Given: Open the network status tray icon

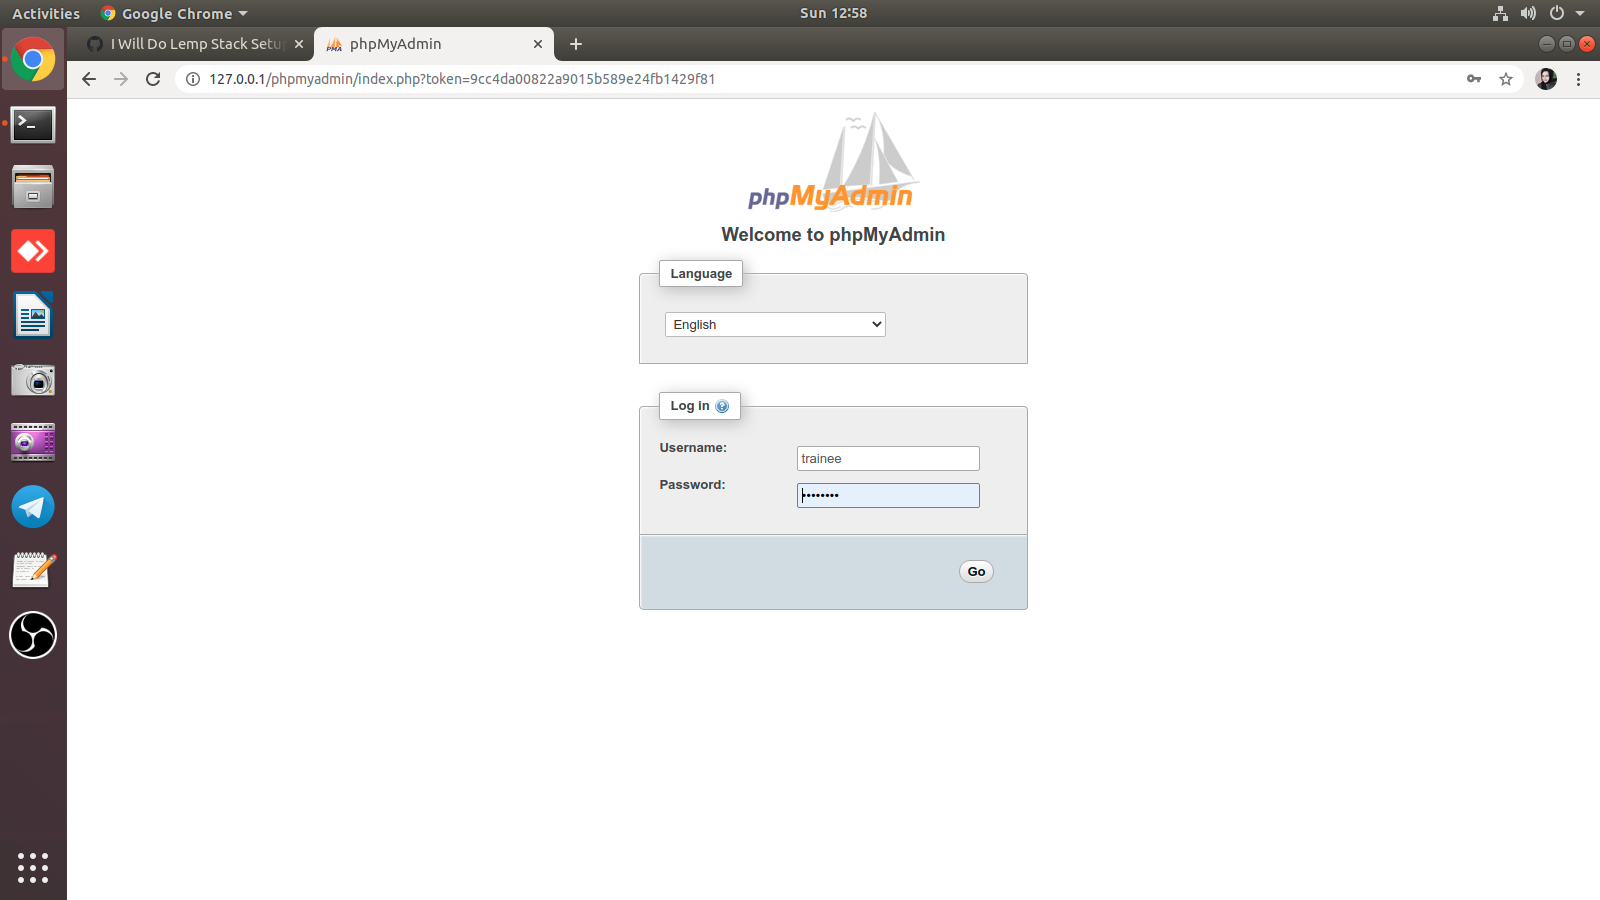Looking at the screenshot, I should pyautogui.click(x=1500, y=13).
